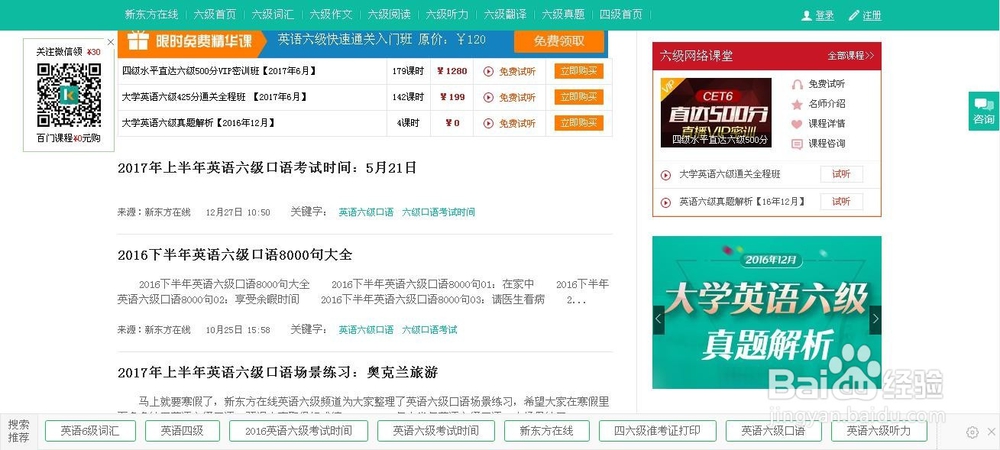
Task: Click keyword 六级口语考试
Action: (x=429, y=330)
